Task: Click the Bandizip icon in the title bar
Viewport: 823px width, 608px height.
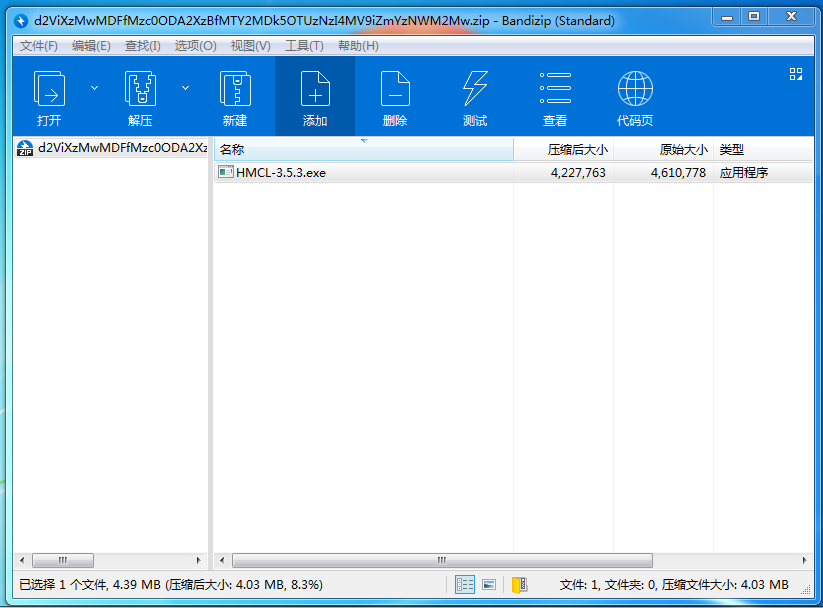Action: click(21, 21)
